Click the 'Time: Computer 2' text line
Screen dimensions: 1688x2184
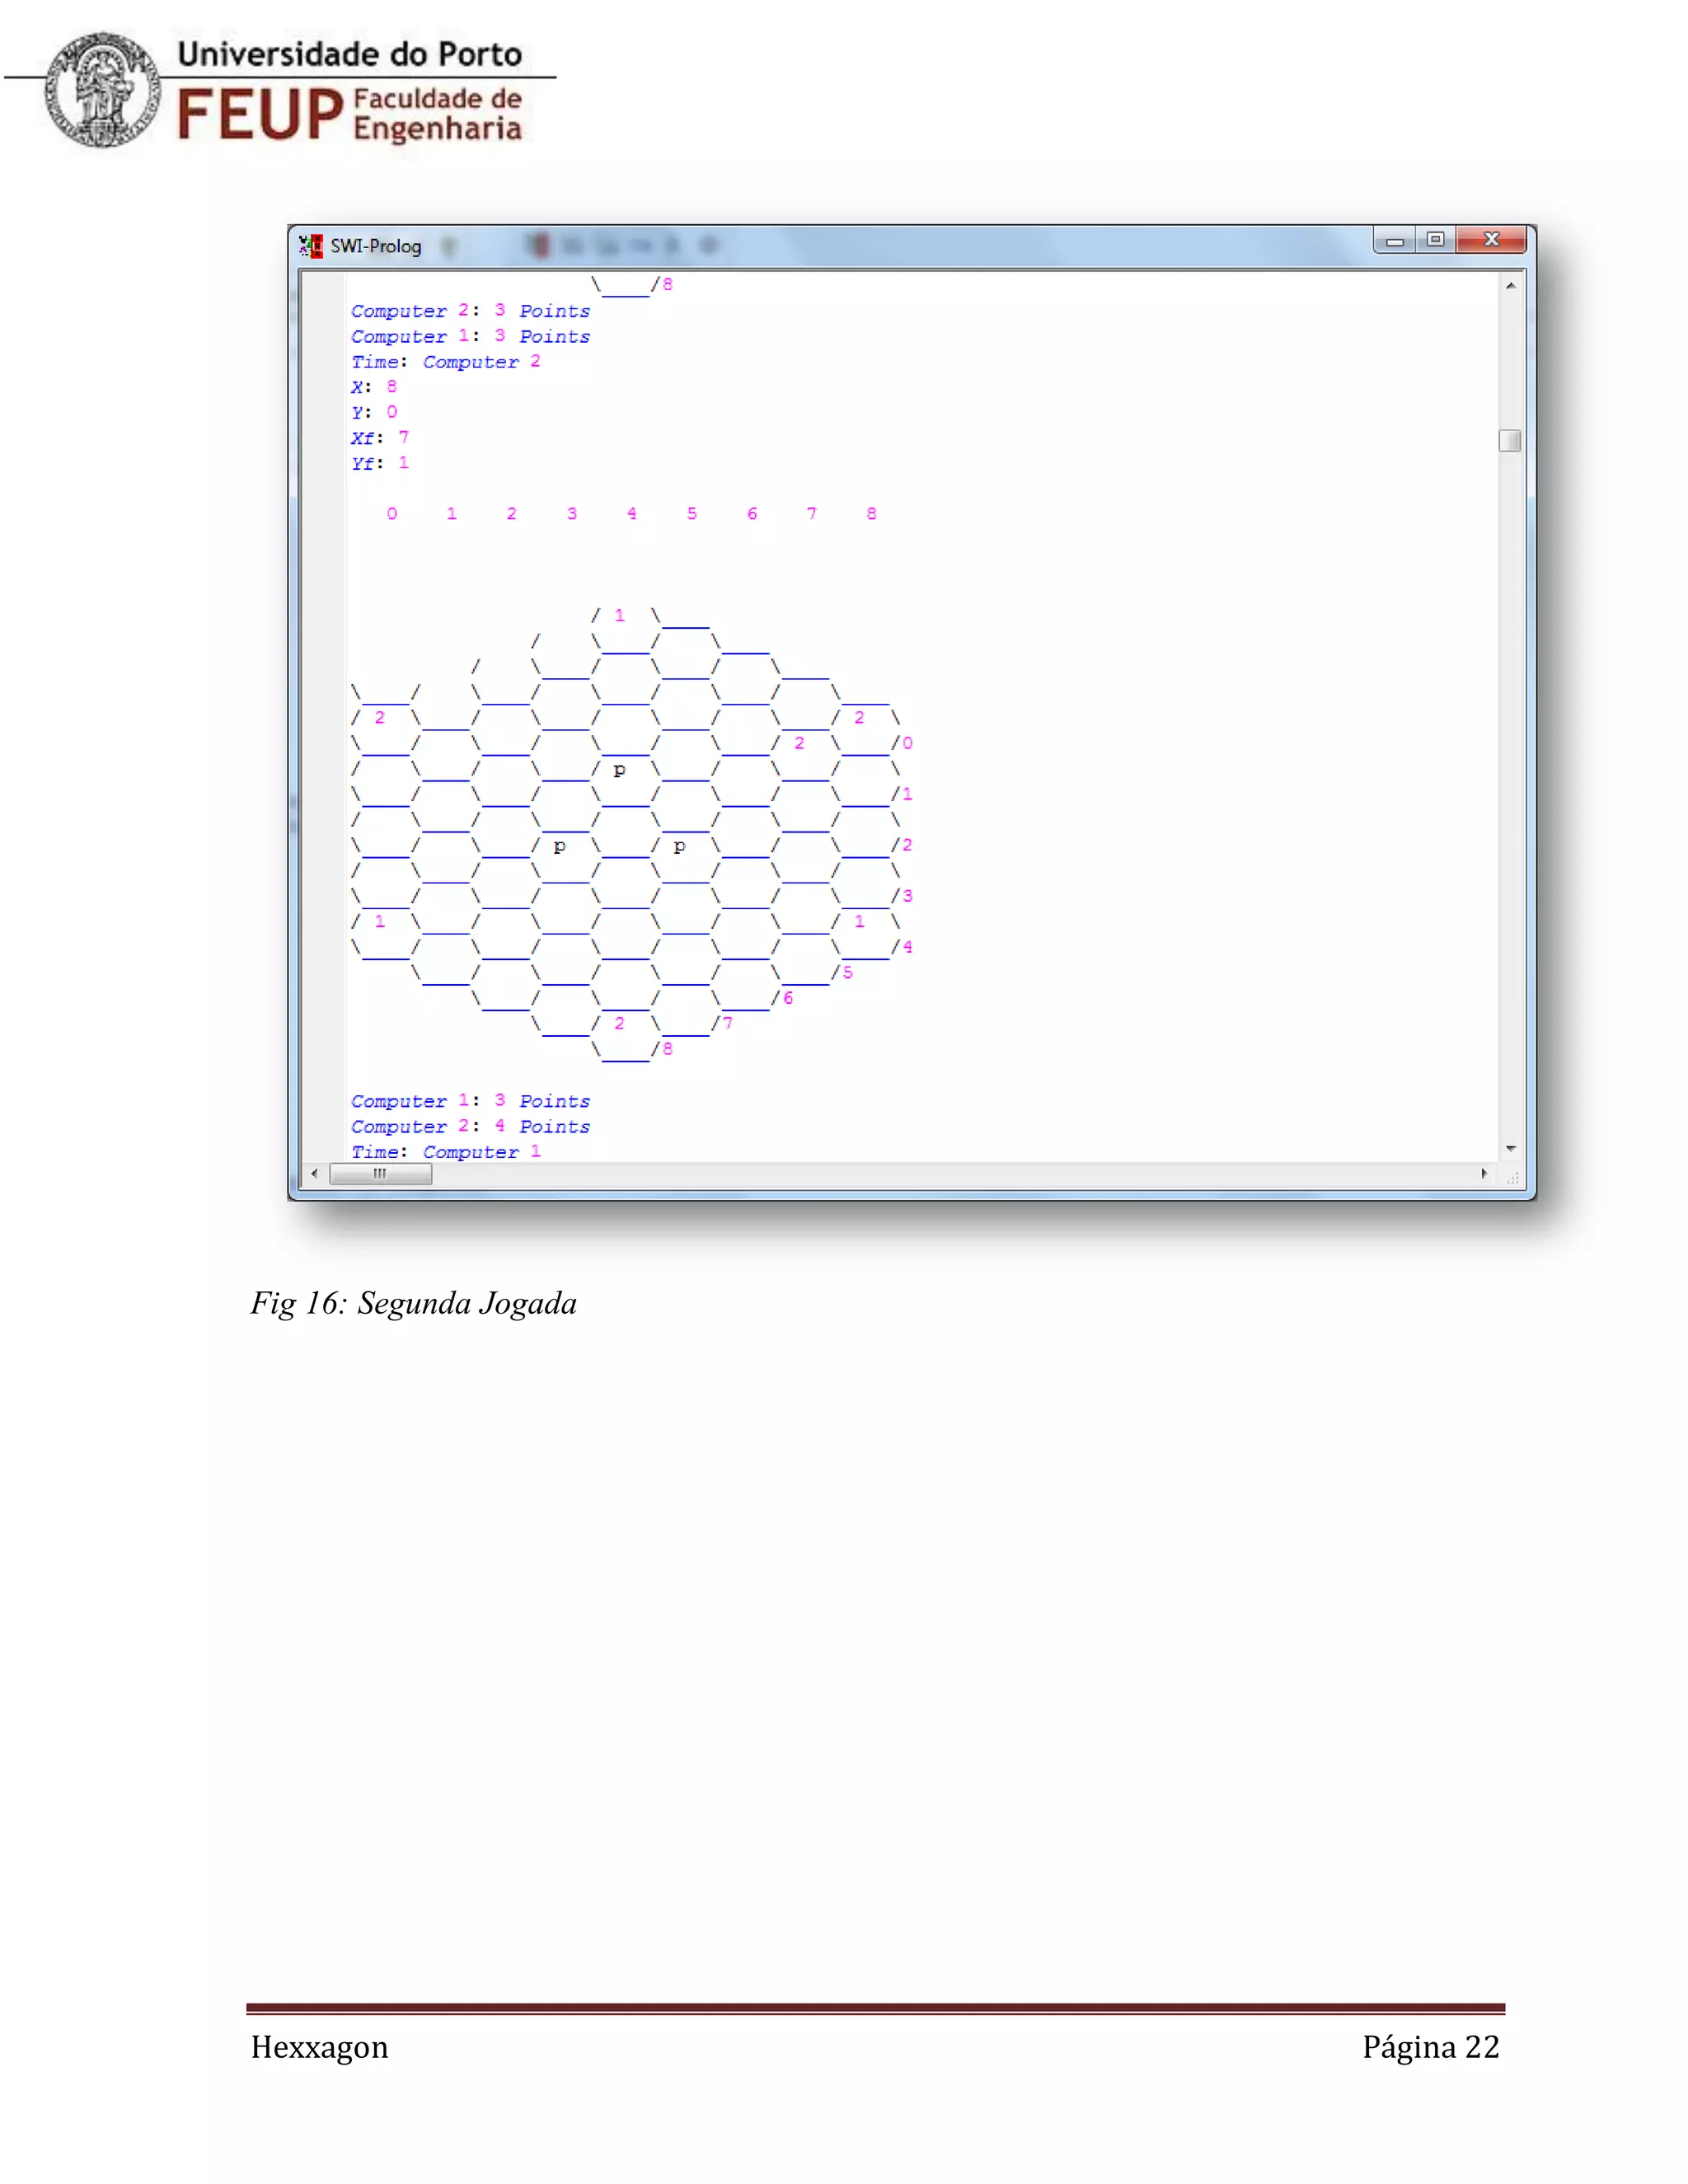(445, 362)
